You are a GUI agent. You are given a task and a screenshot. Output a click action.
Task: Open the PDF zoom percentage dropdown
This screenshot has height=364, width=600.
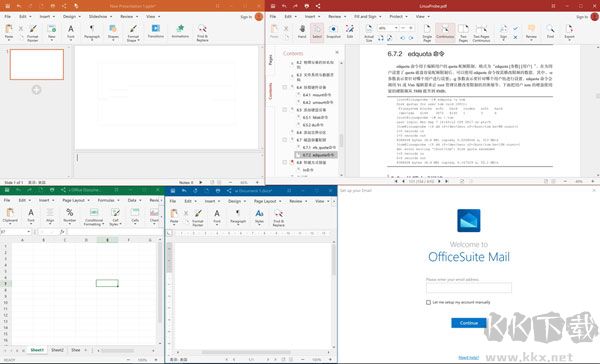pyautogui.click(x=396, y=28)
